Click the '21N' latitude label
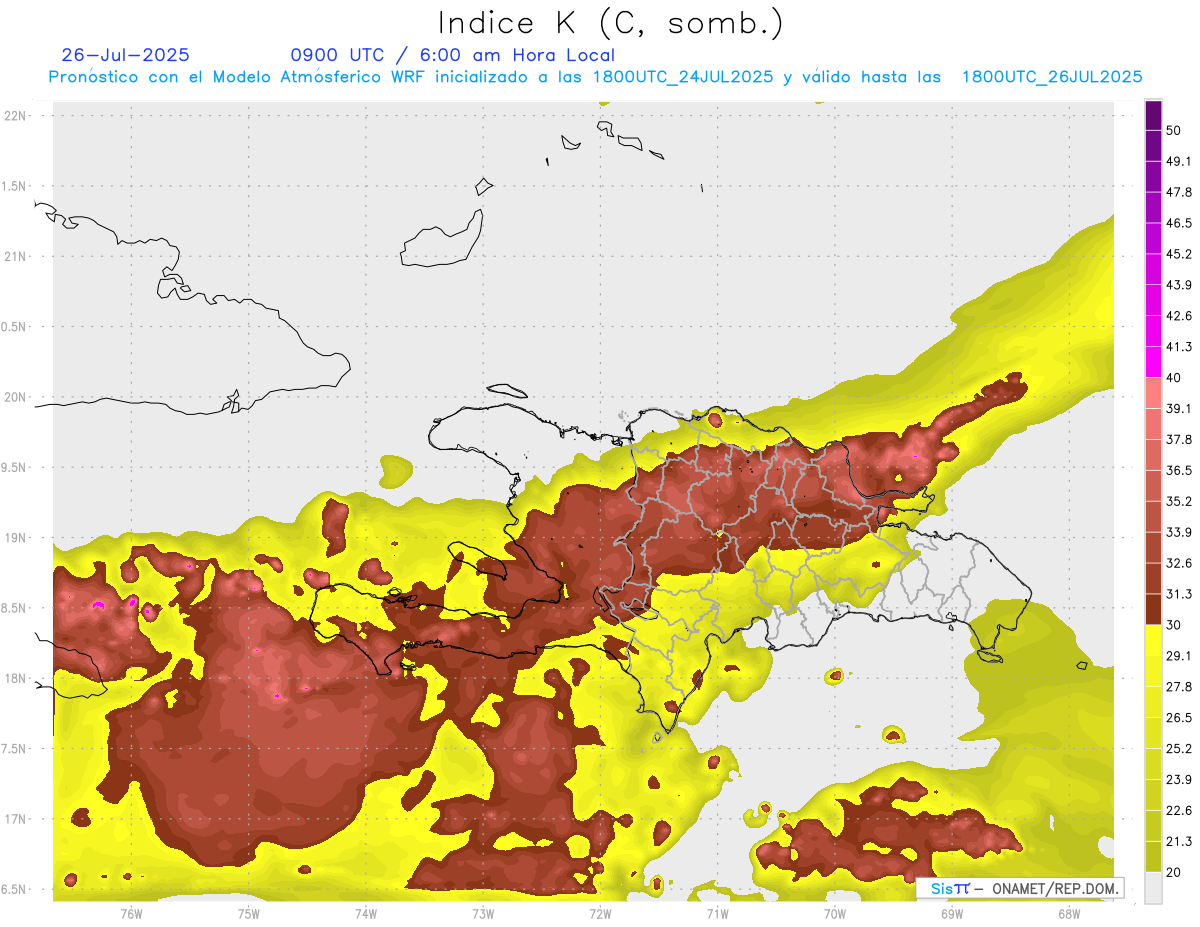The height and width of the screenshot is (927, 1200). point(16,256)
